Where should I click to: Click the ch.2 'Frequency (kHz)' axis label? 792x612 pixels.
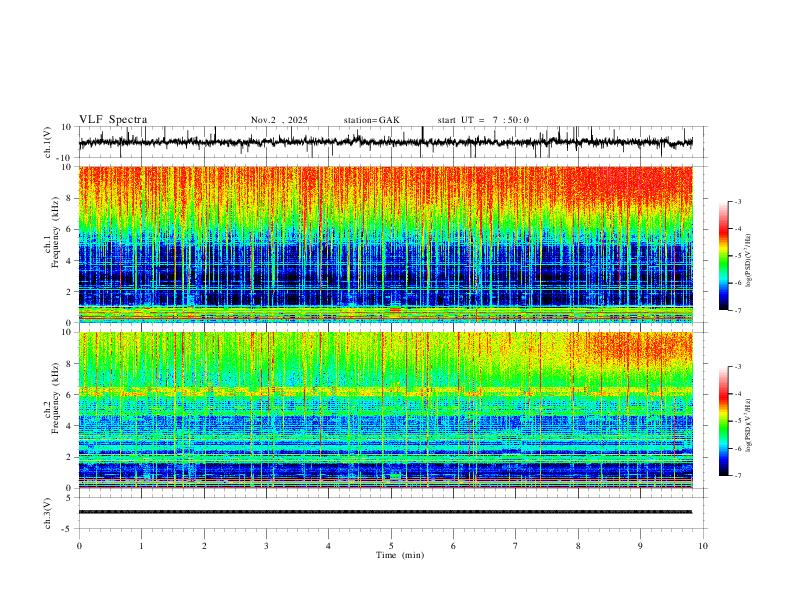click(55, 398)
